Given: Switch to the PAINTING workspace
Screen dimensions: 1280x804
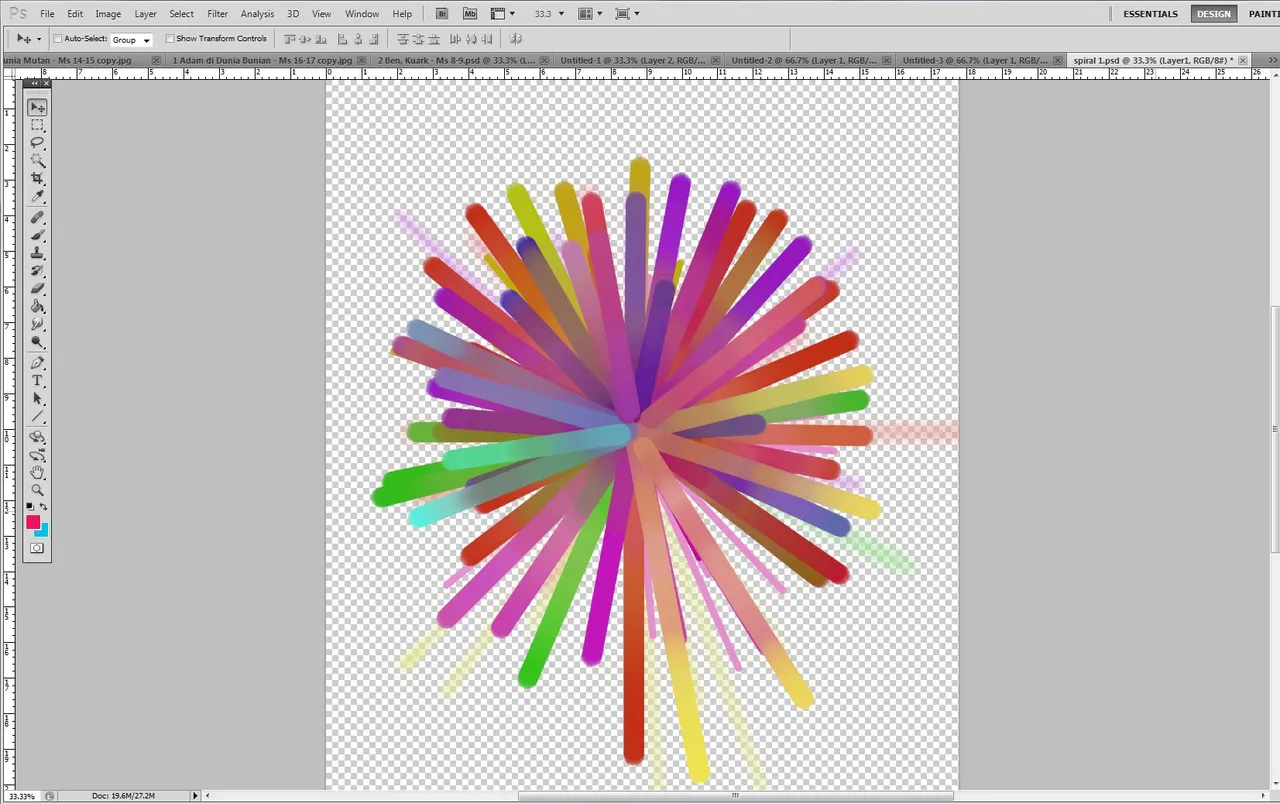Looking at the screenshot, I should [1263, 14].
